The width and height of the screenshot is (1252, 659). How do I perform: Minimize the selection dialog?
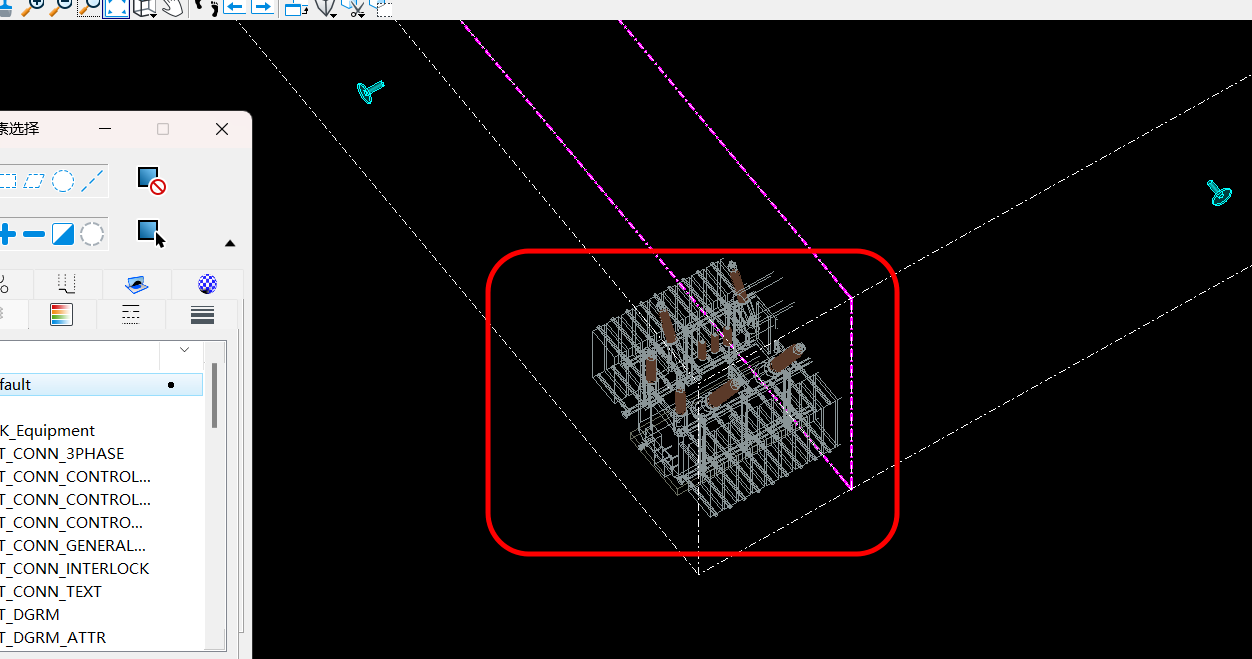pos(105,129)
